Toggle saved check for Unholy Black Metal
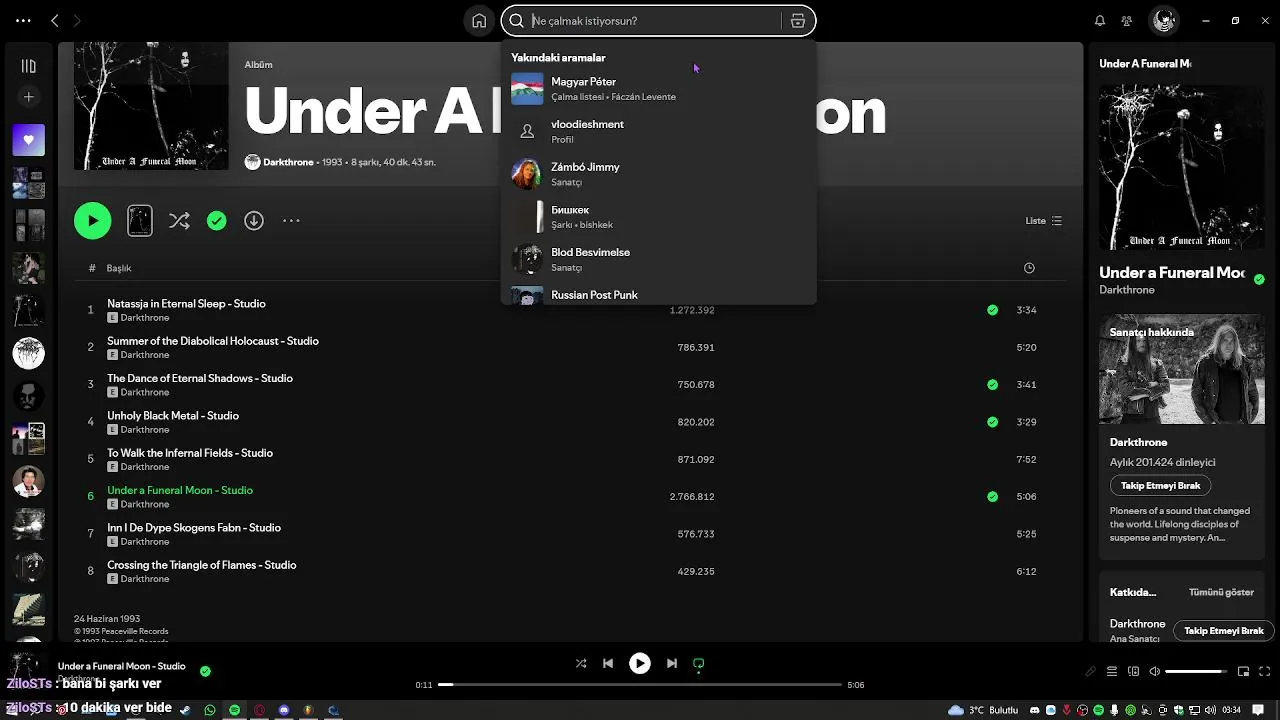1280x720 pixels. (992, 422)
